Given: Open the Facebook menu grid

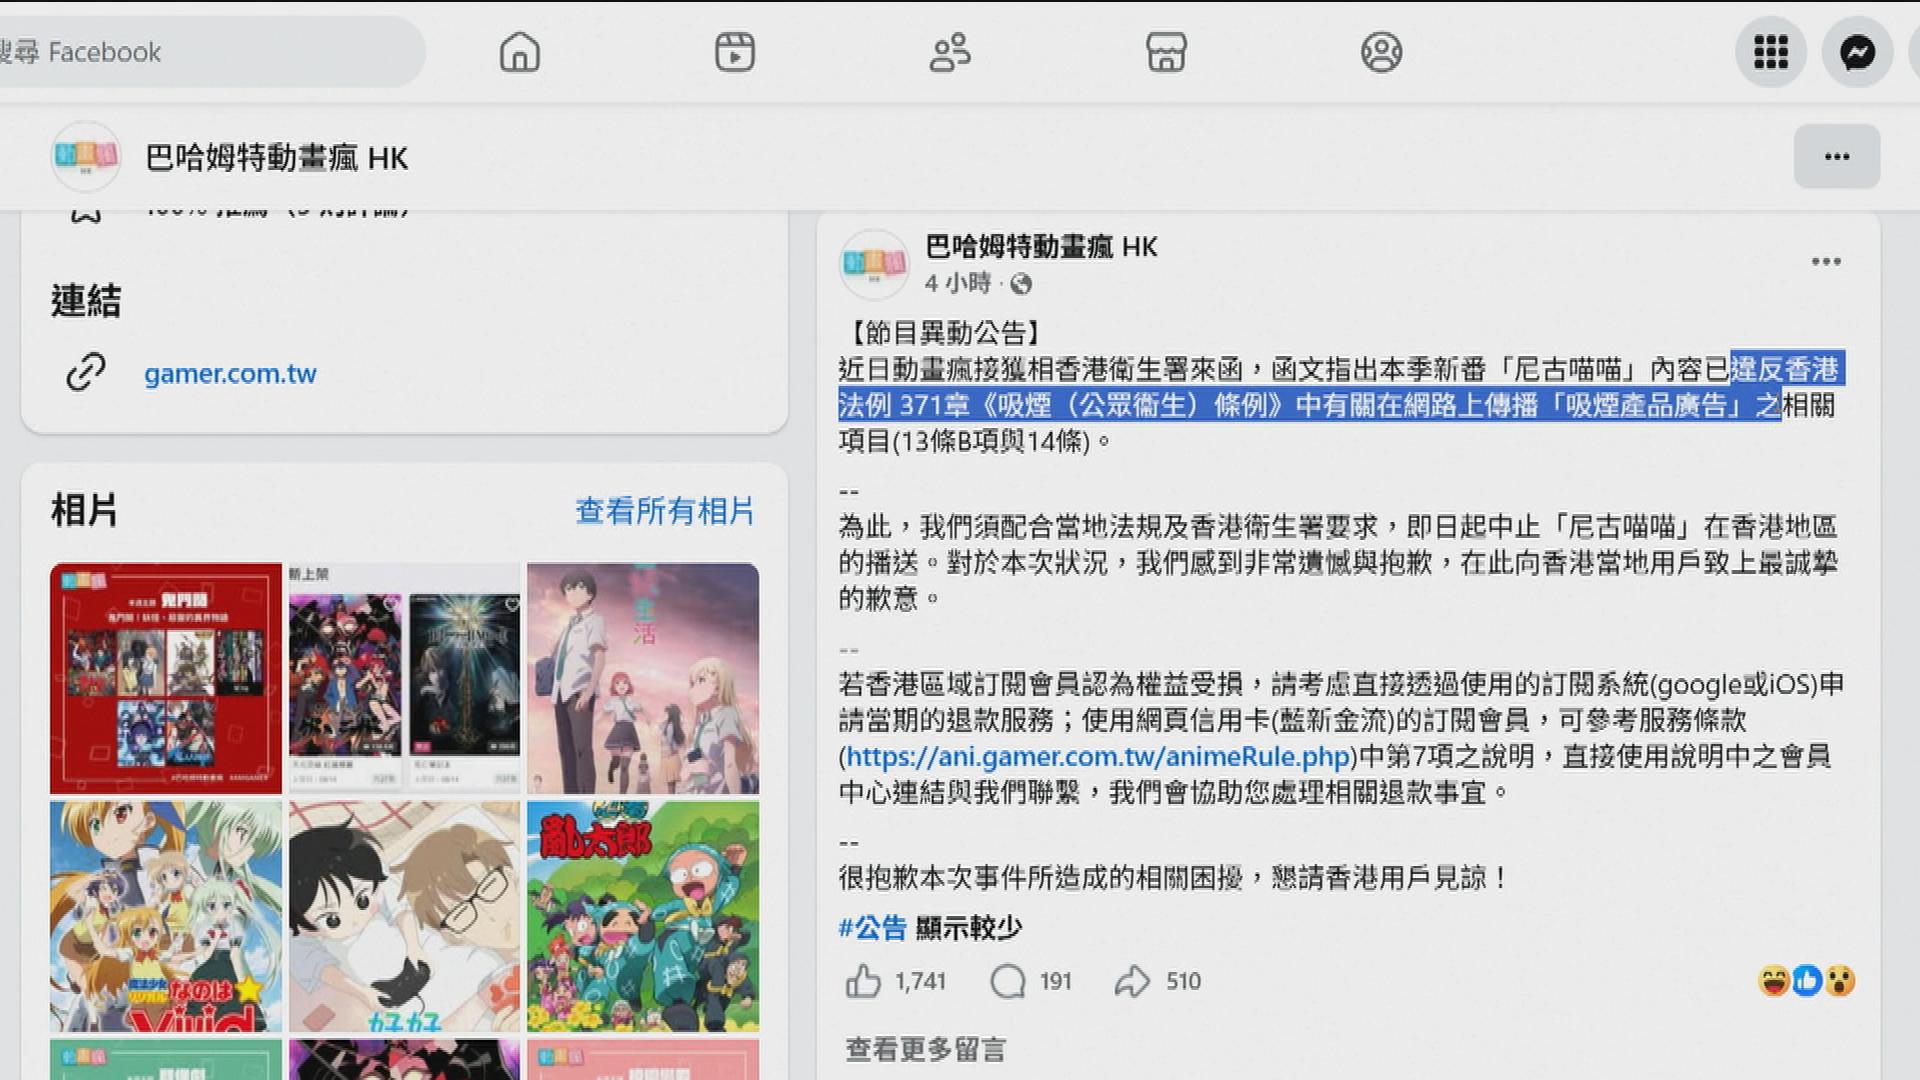Looking at the screenshot, I should tap(1771, 52).
